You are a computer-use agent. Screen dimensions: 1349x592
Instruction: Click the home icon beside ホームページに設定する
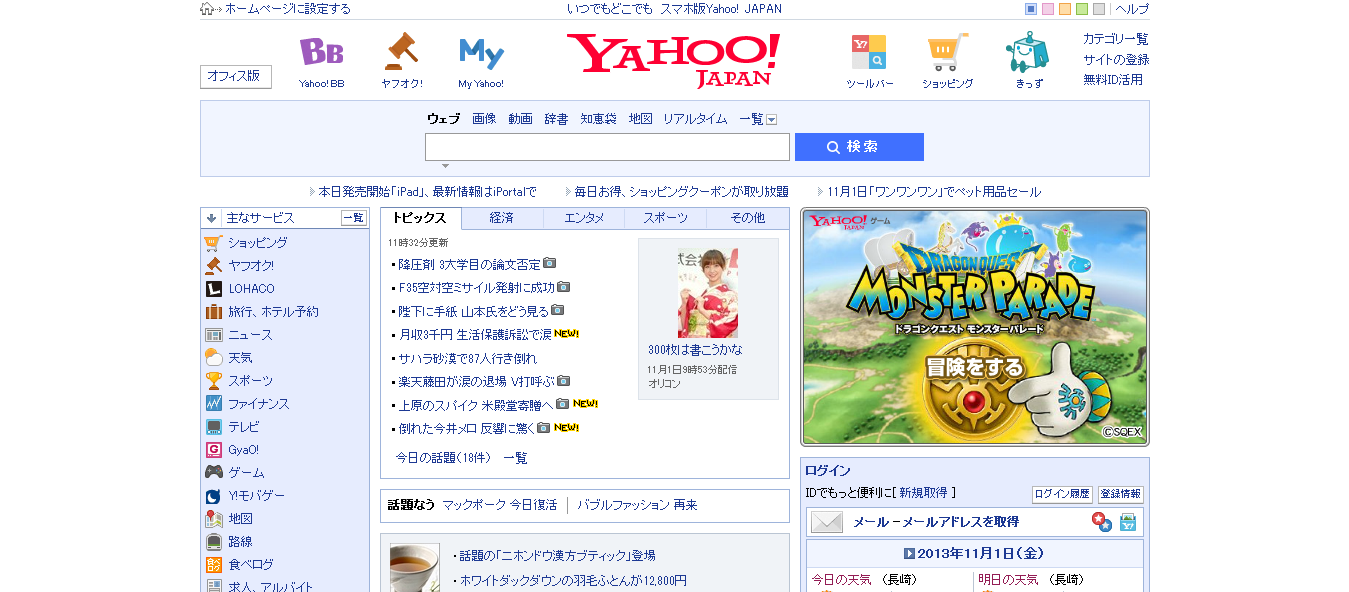207,9
